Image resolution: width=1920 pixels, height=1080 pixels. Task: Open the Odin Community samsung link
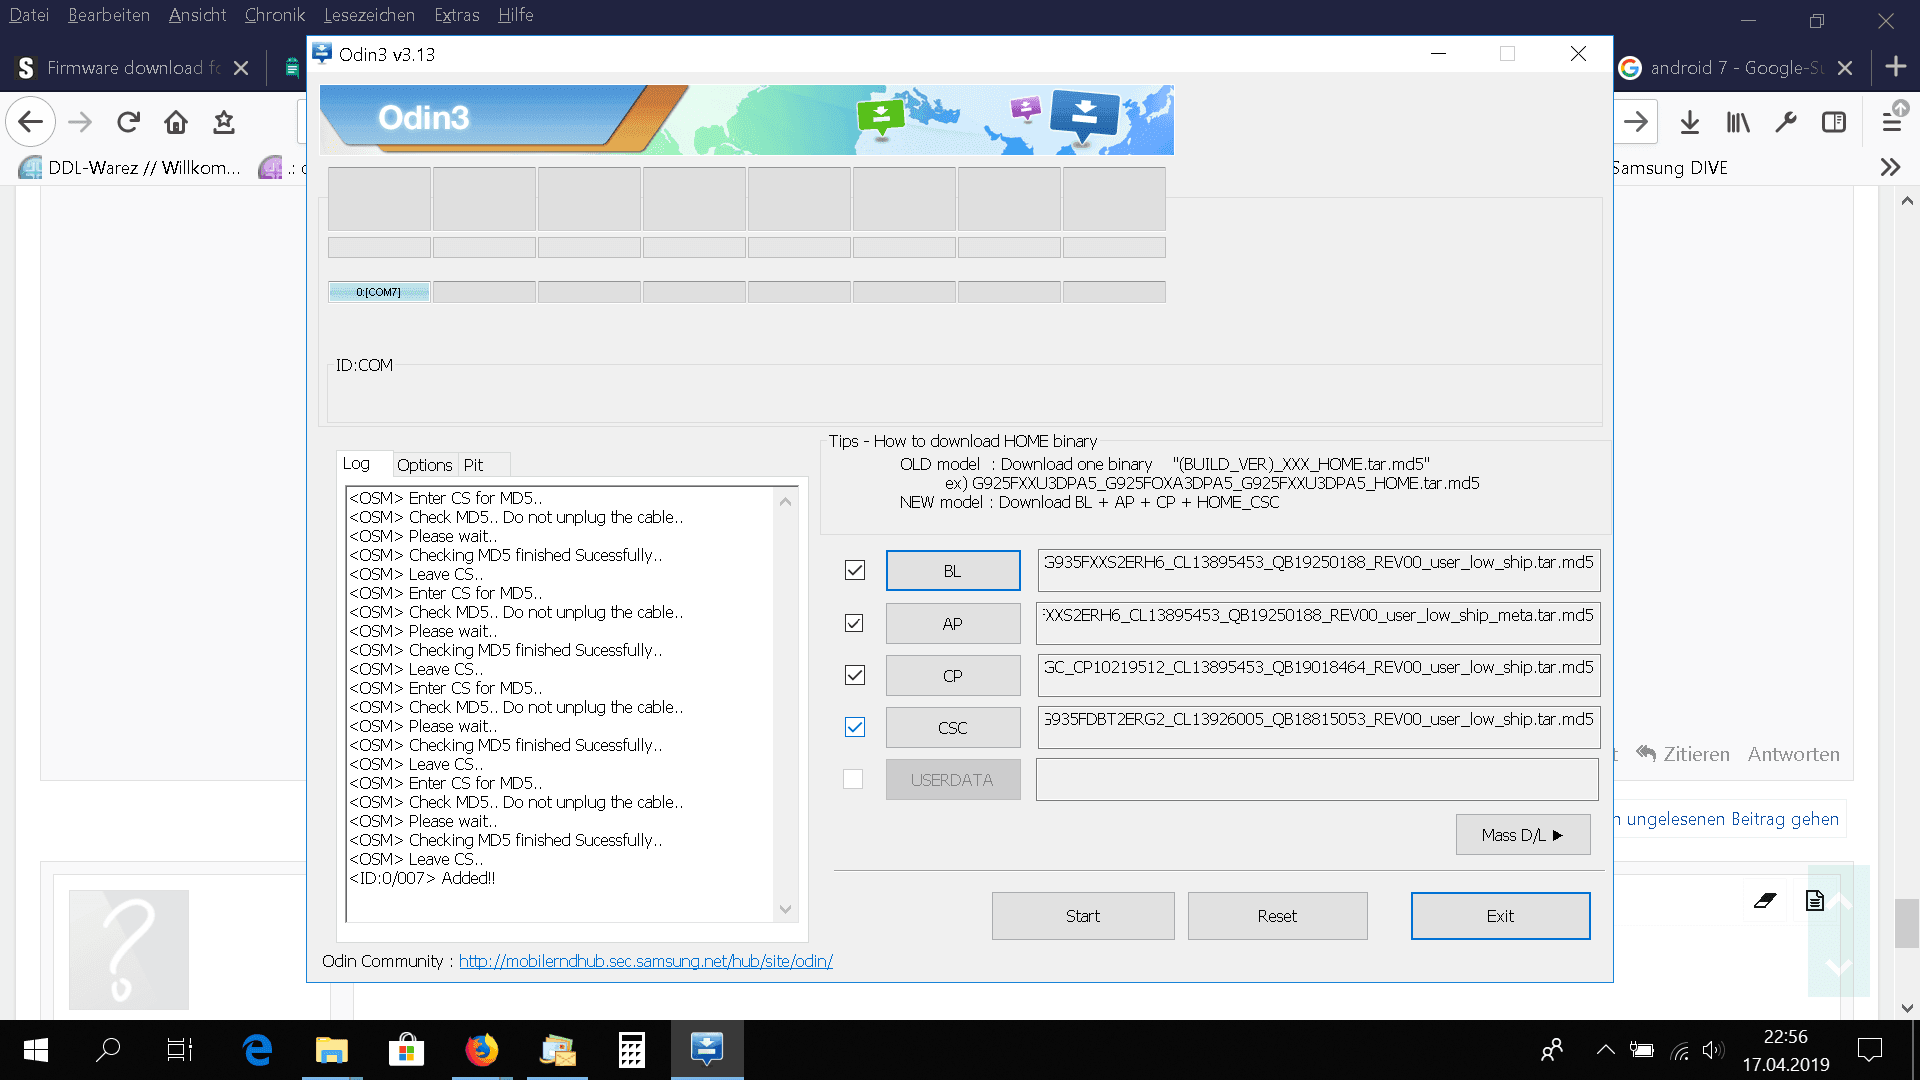pyautogui.click(x=646, y=961)
